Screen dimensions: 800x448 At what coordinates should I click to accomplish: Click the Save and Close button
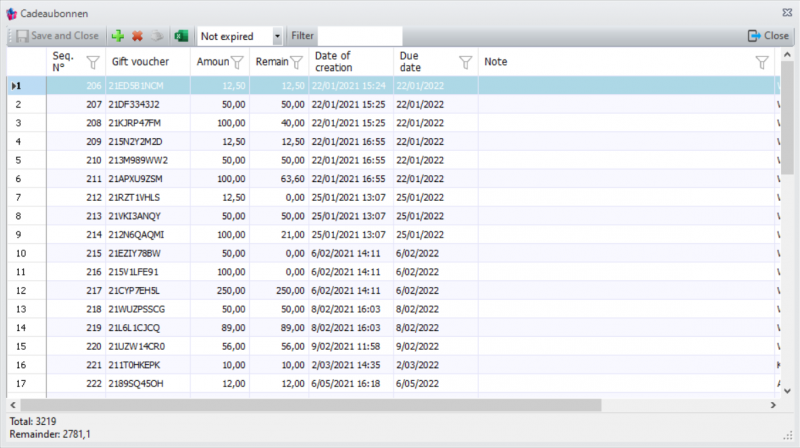point(57,36)
